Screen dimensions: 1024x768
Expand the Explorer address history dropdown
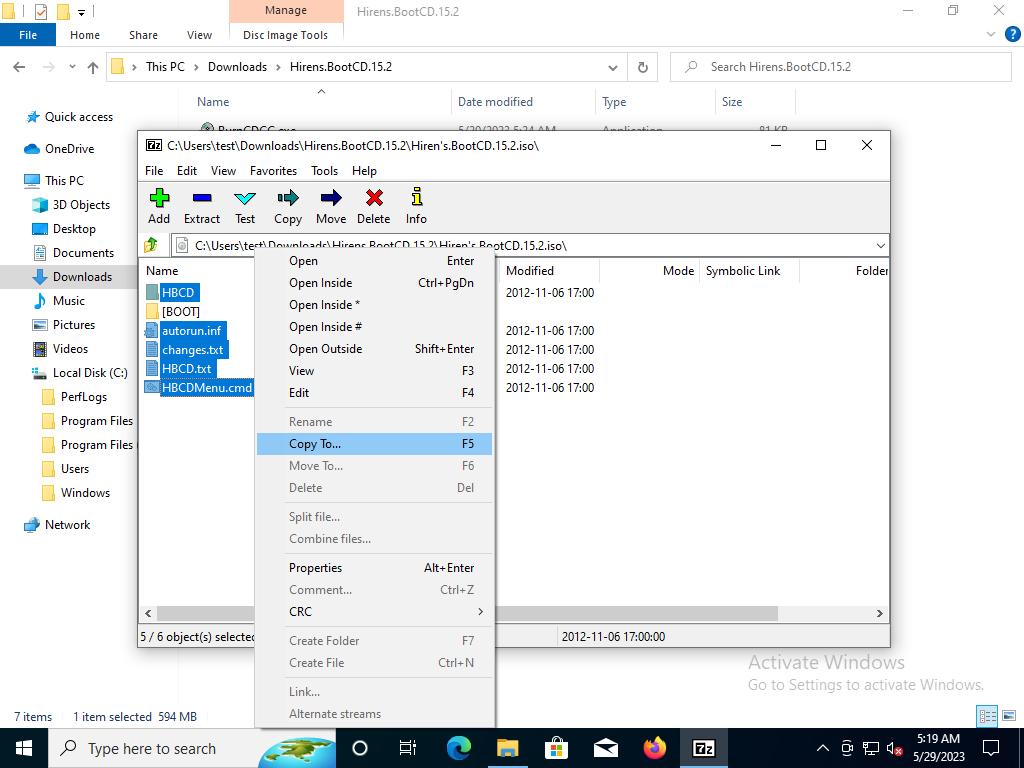[x=613, y=67]
